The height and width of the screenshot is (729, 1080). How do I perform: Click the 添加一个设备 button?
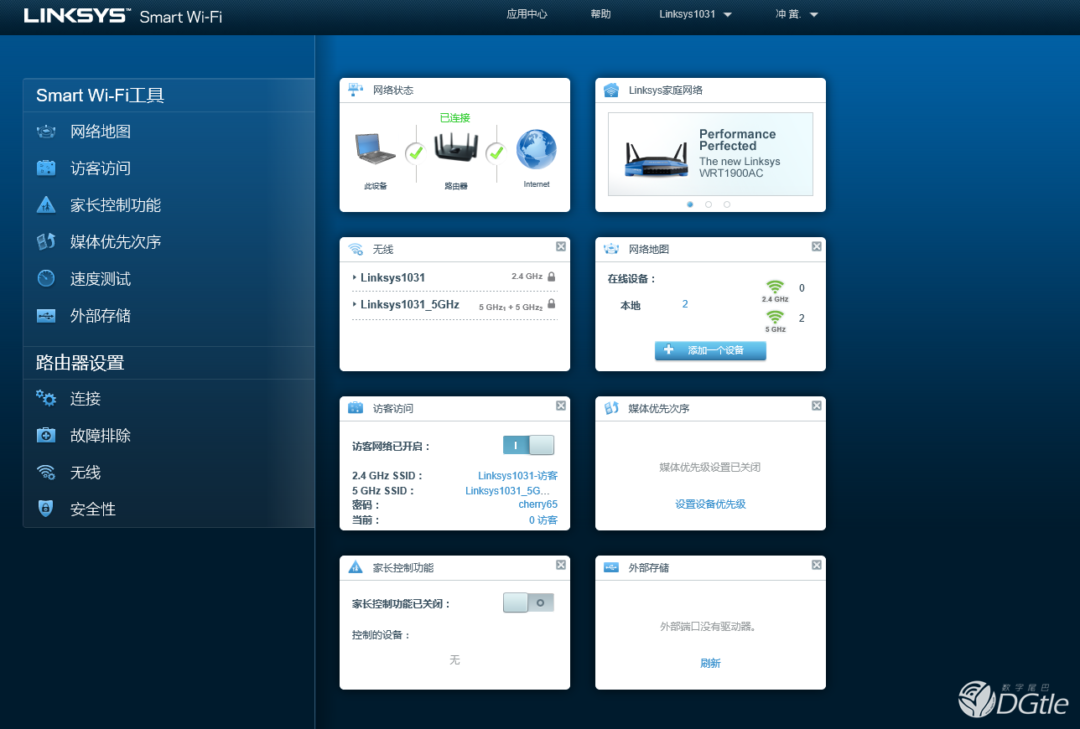pos(710,350)
